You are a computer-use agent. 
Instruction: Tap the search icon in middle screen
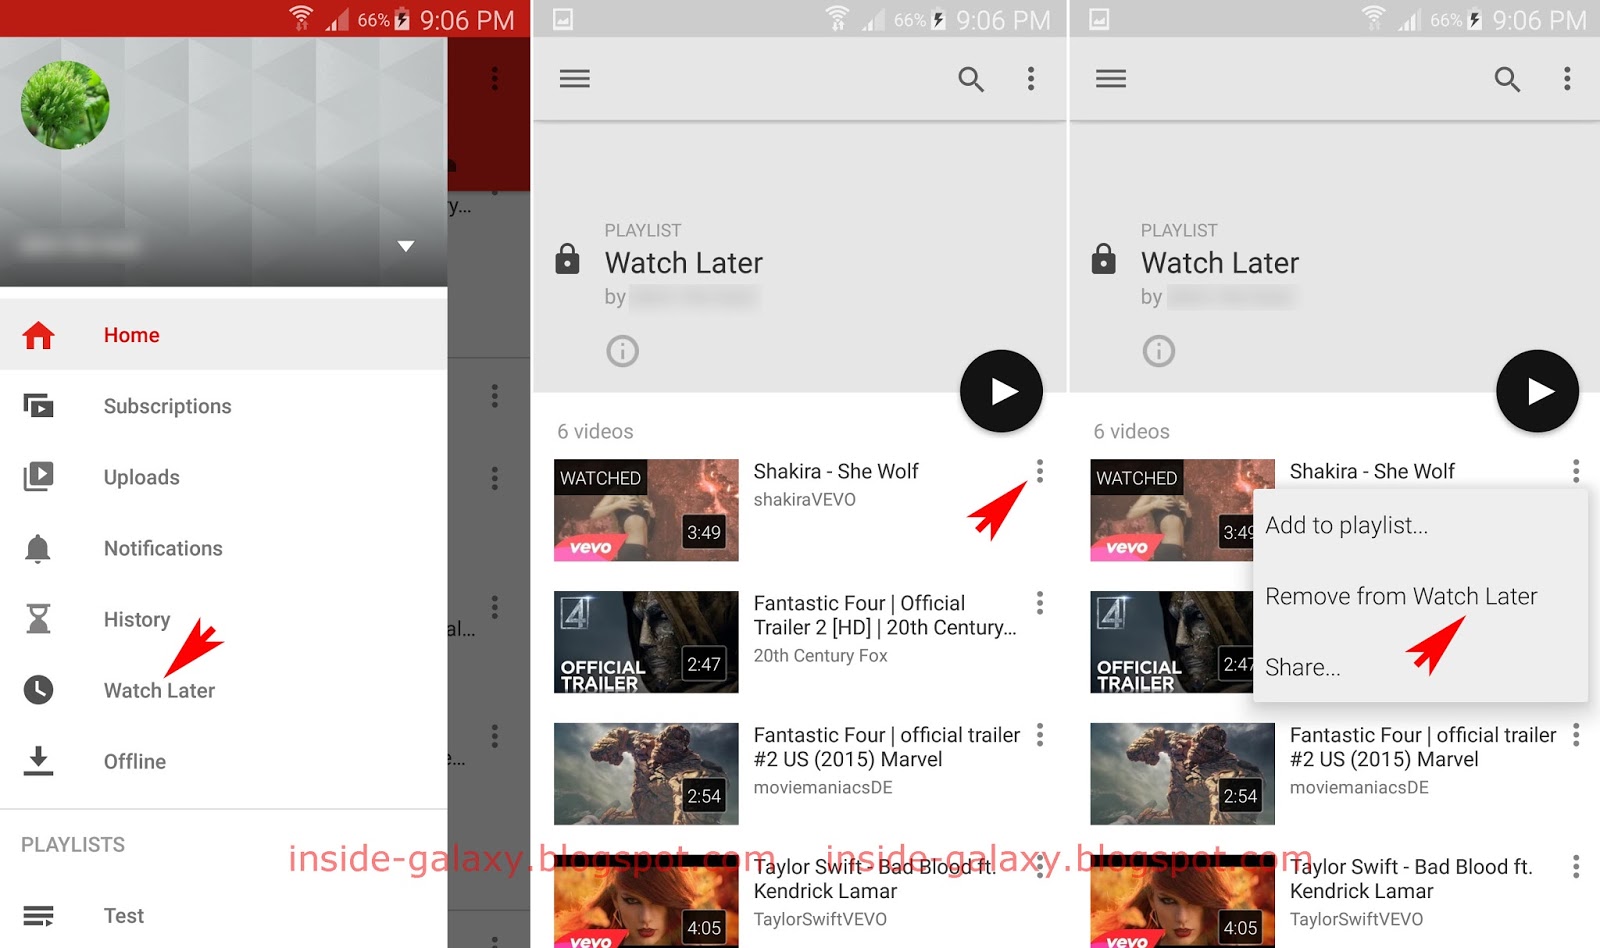[971, 79]
